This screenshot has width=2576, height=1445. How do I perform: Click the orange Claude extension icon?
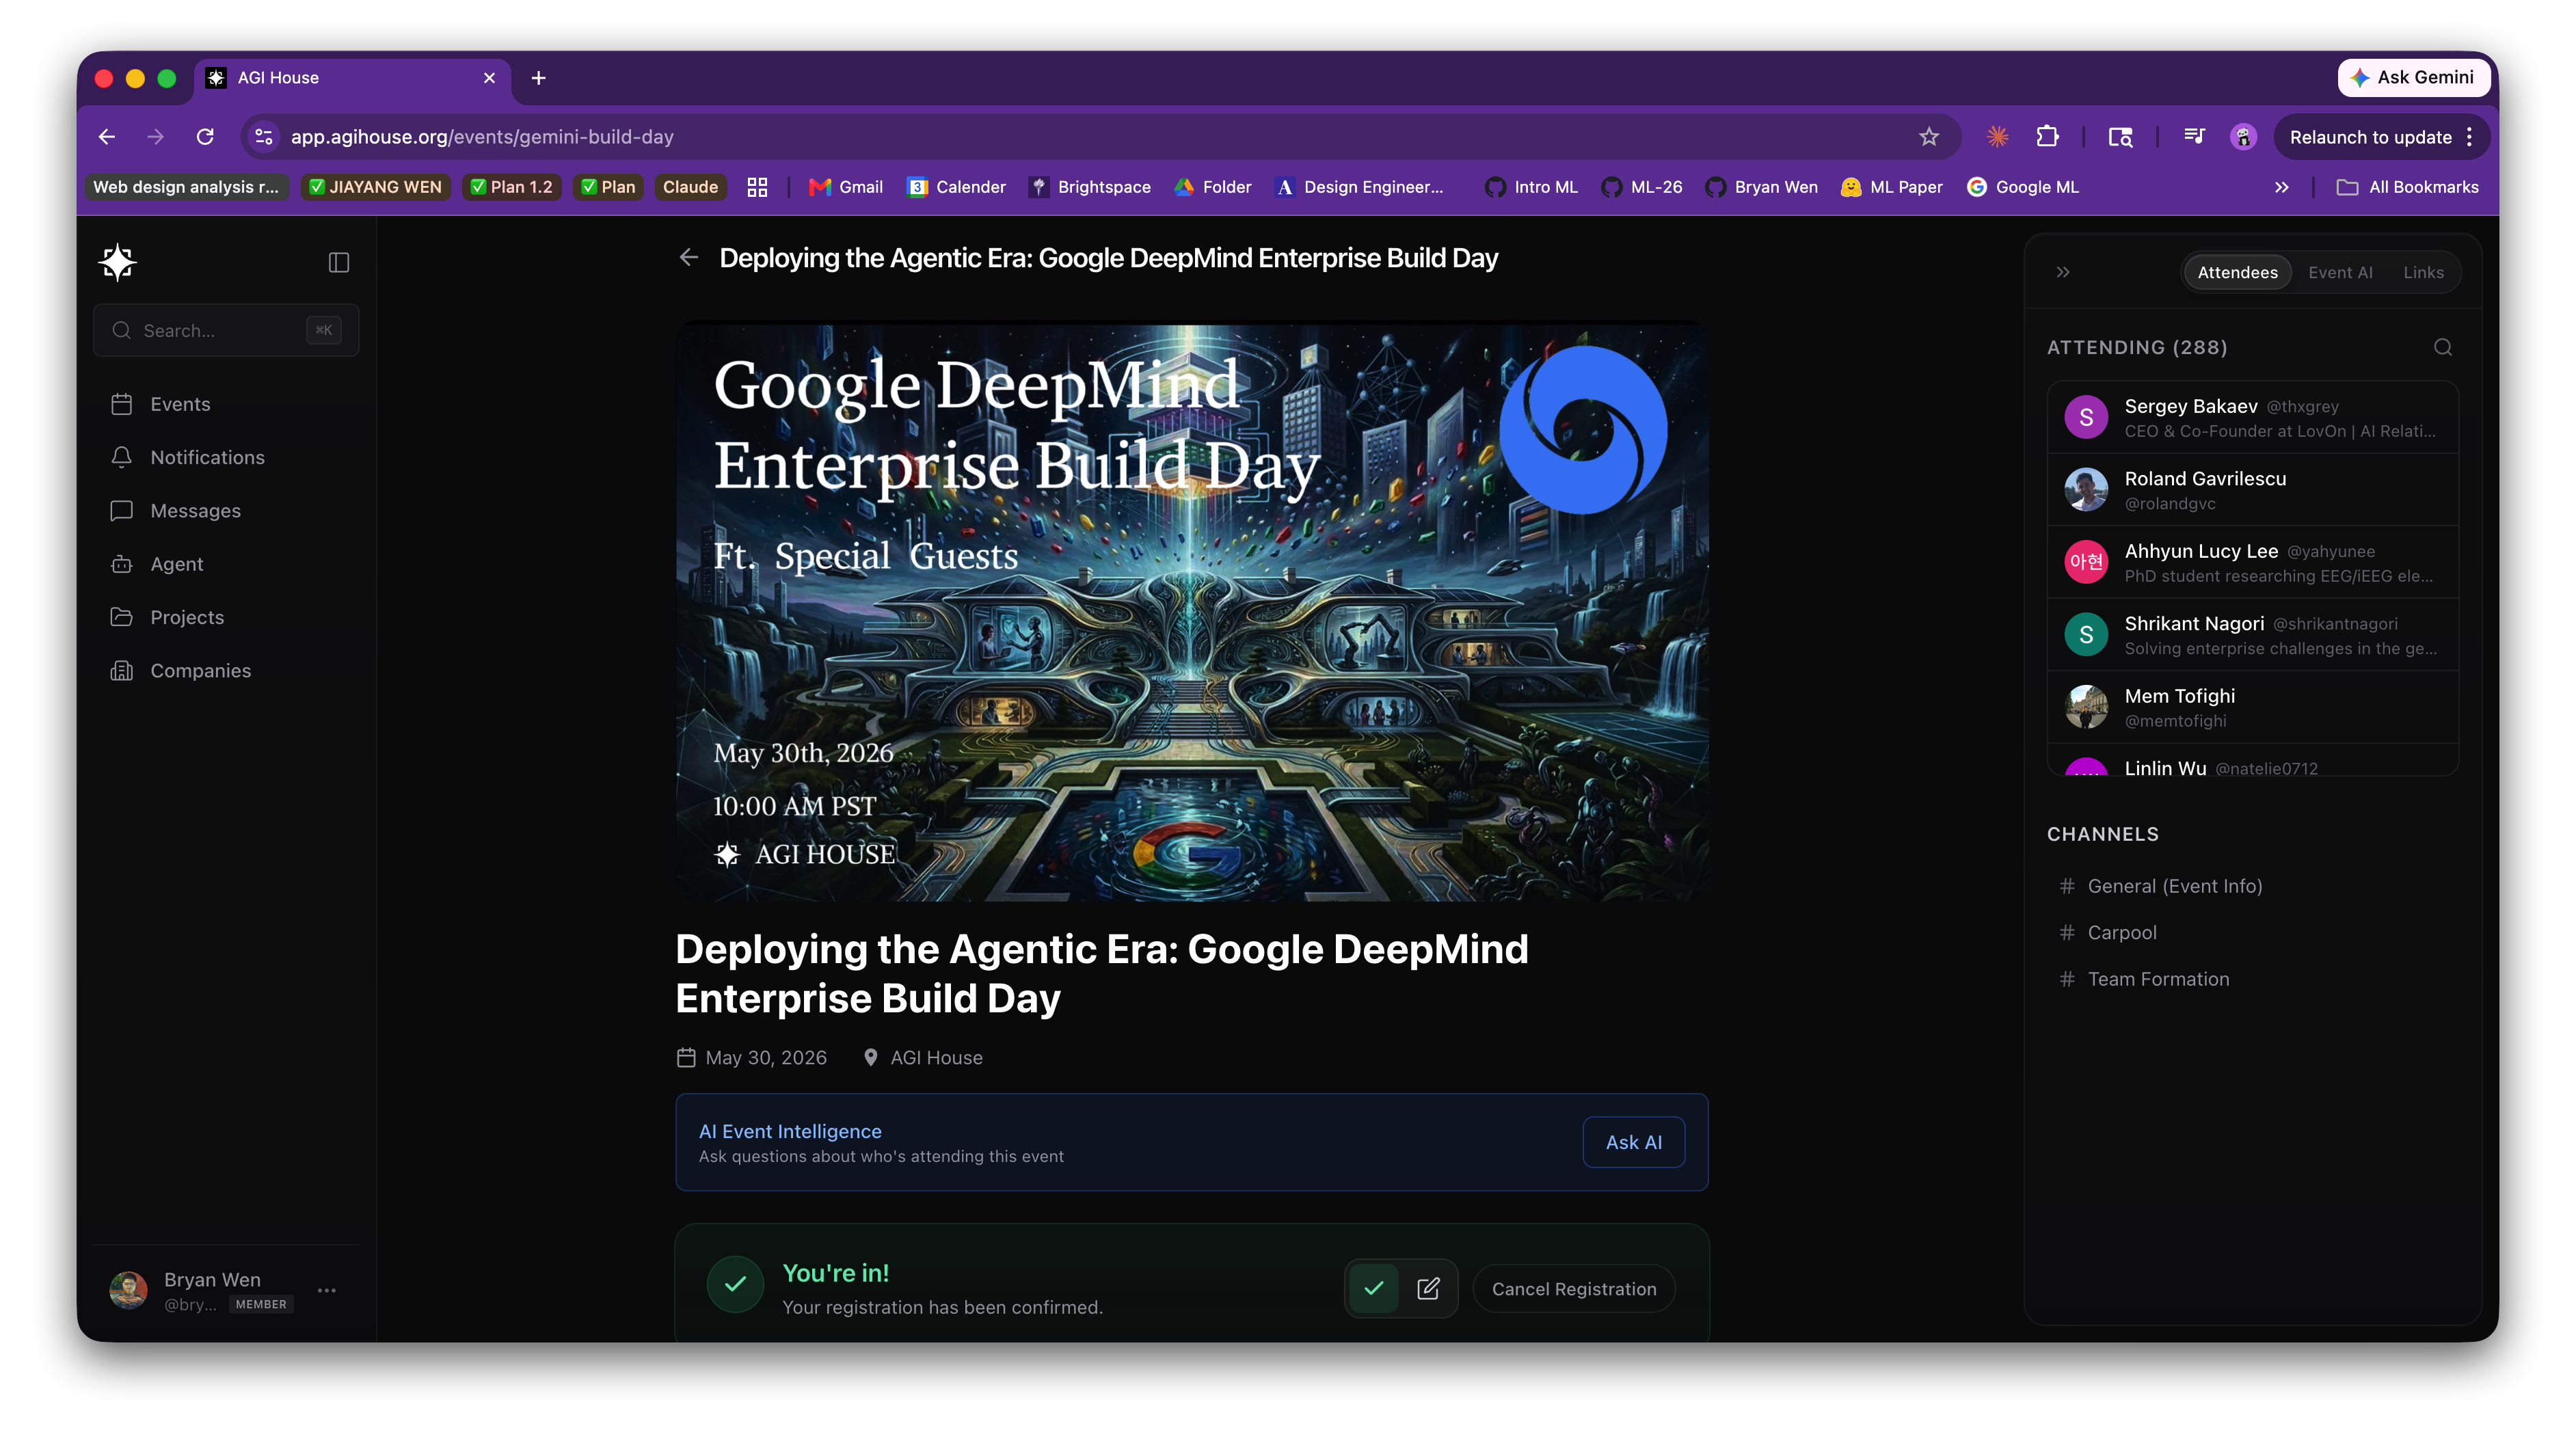tap(1997, 137)
